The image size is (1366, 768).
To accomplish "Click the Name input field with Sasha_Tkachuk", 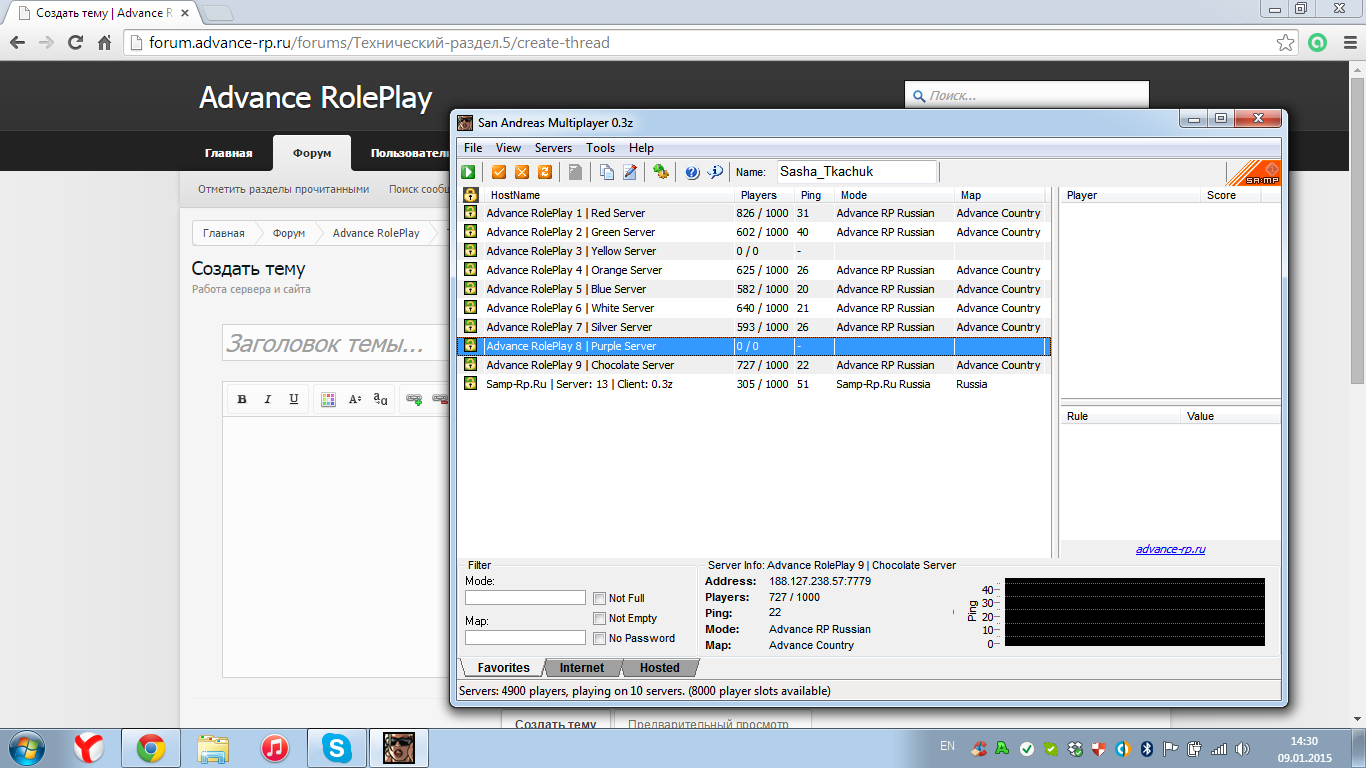I will click(857, 172).
